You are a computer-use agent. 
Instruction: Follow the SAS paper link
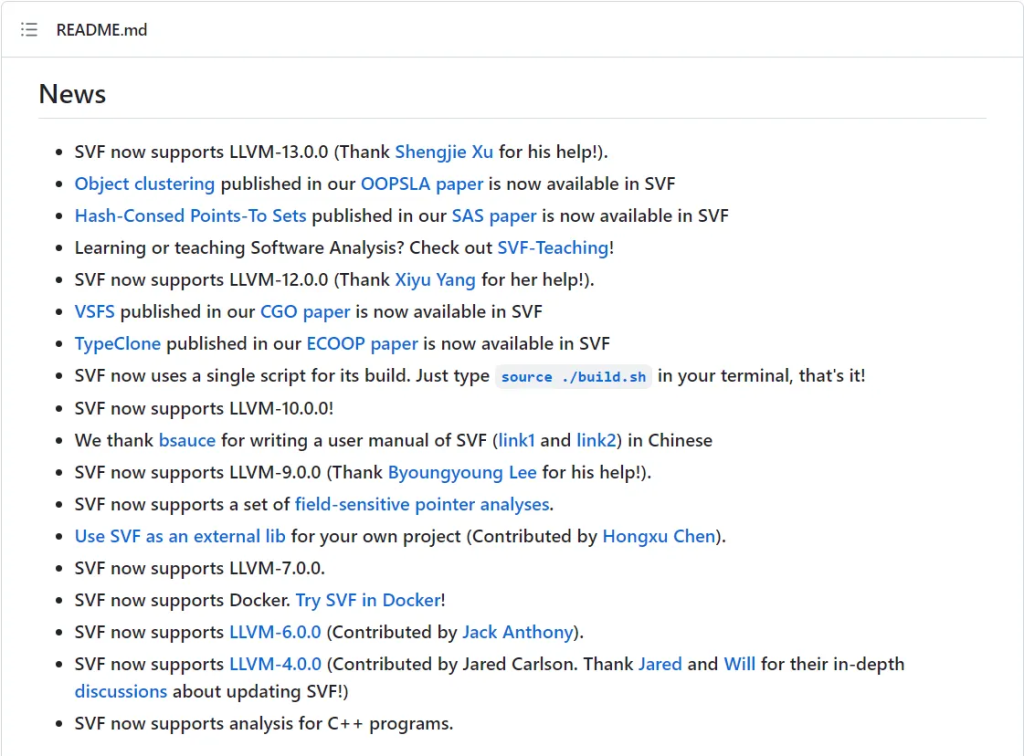[x=494, y=216]
